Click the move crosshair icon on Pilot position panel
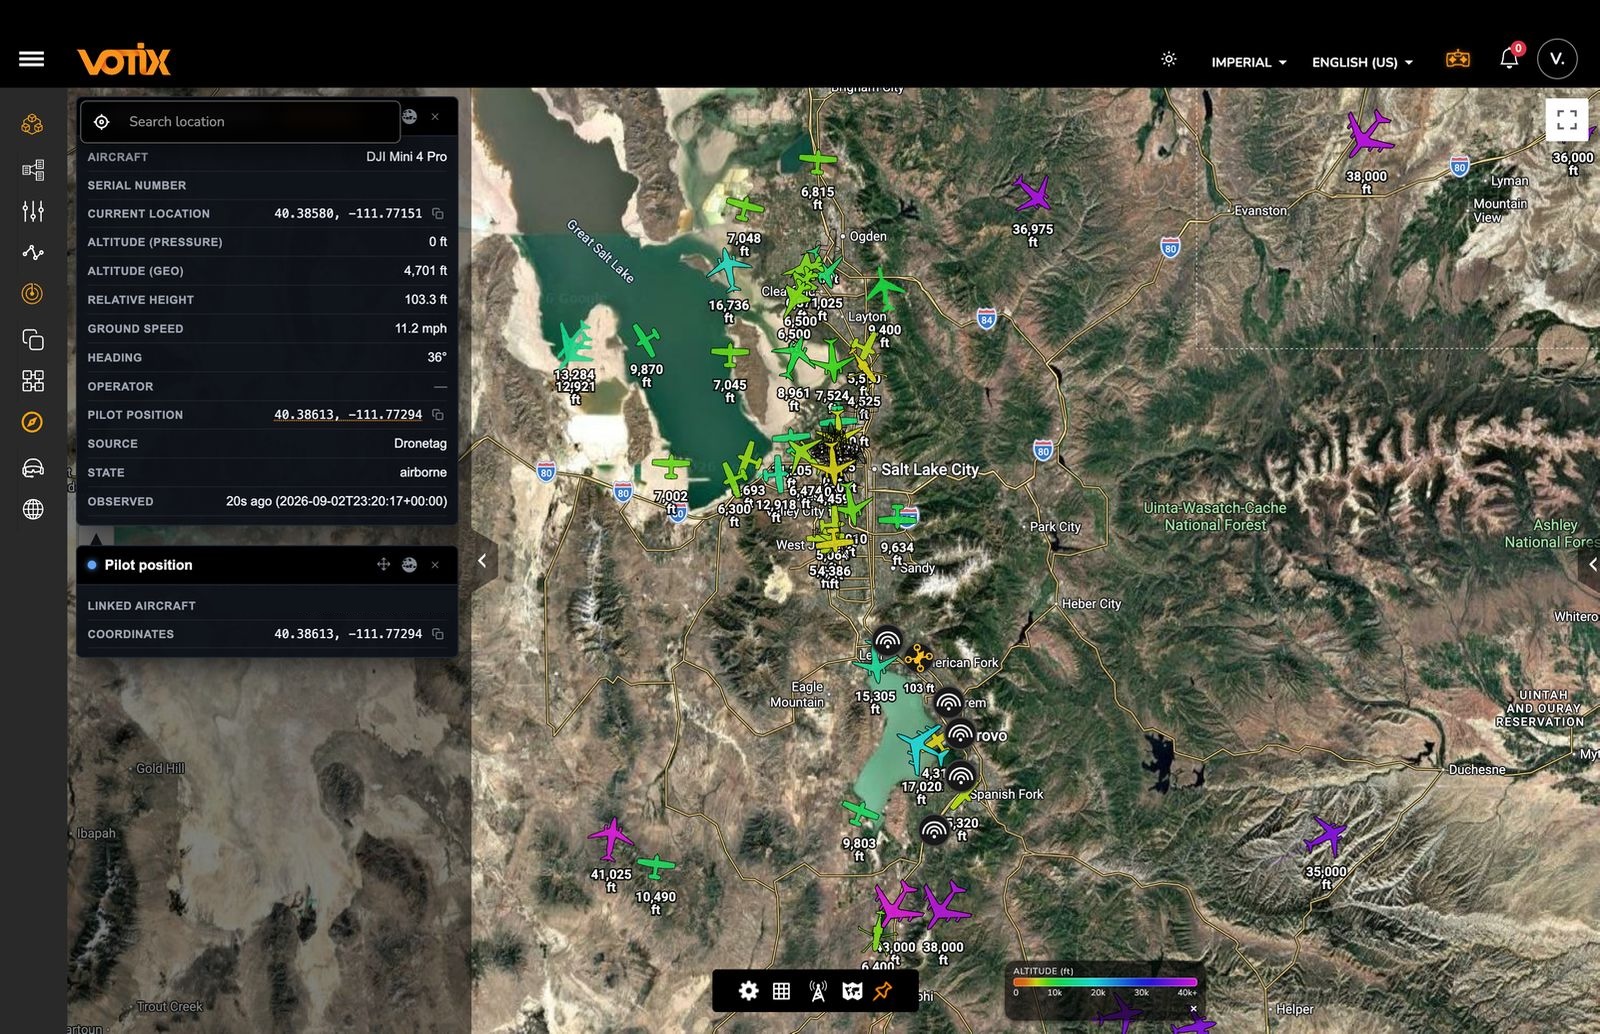The height and width of the screenshot is (1034, 1600). (383, 565)
